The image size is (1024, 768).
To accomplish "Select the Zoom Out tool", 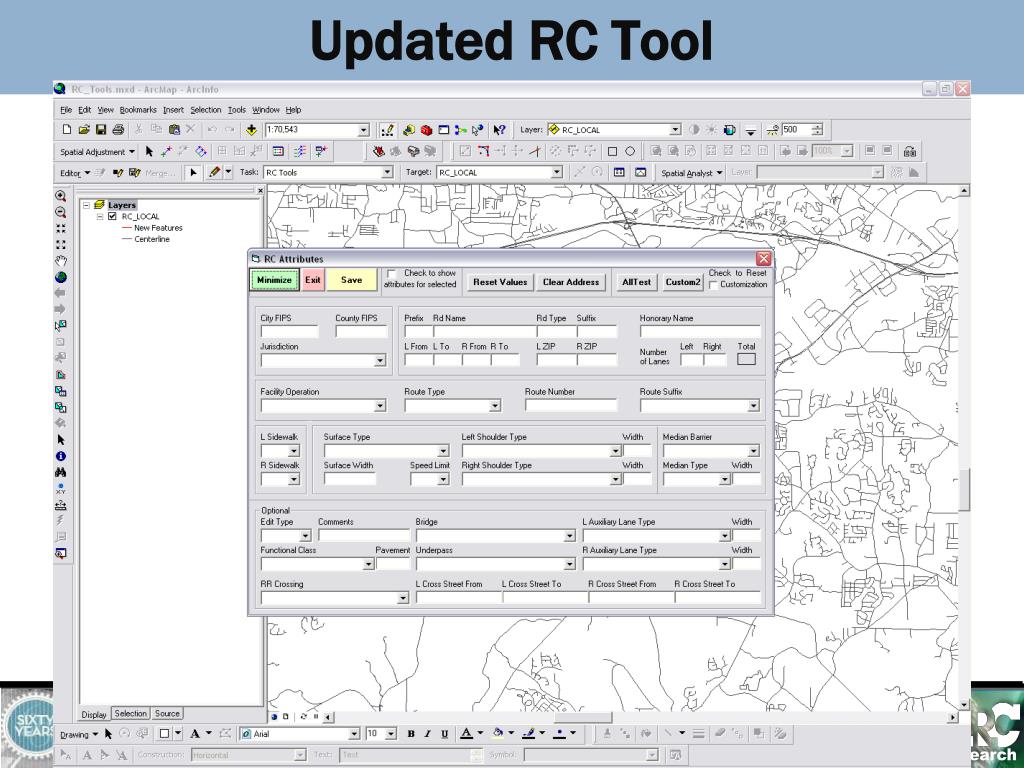I will pos(61,212).
